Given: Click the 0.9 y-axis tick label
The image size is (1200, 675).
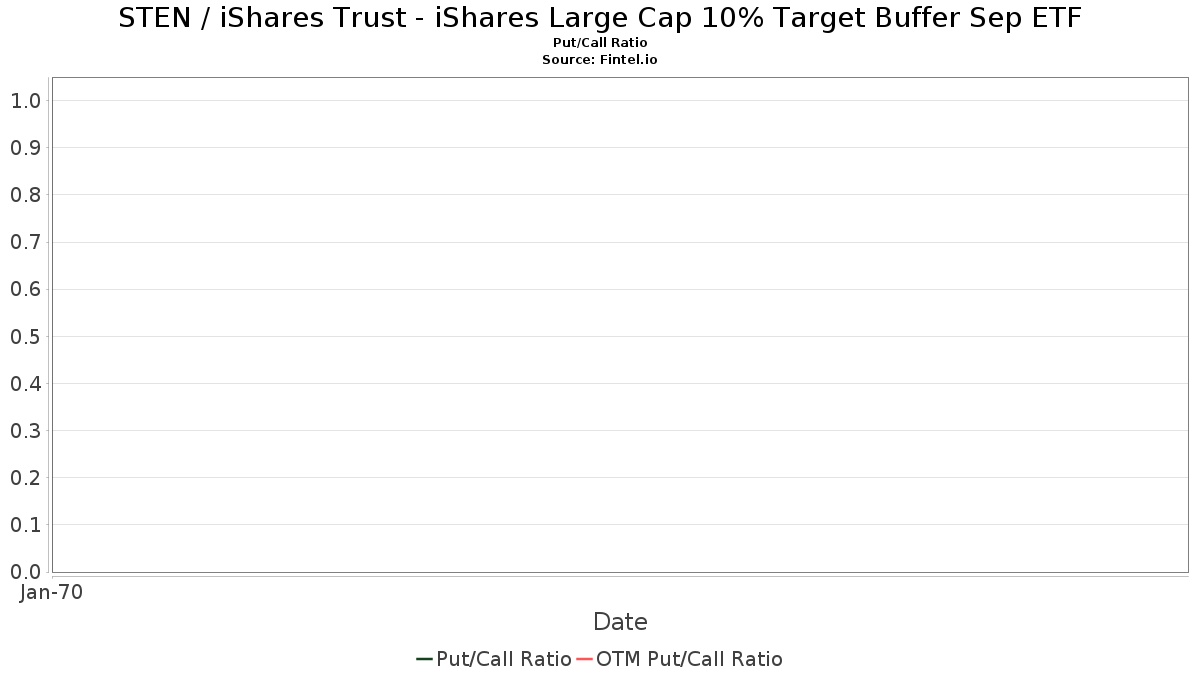Looking at the screenshot, I should coord(25,147).
